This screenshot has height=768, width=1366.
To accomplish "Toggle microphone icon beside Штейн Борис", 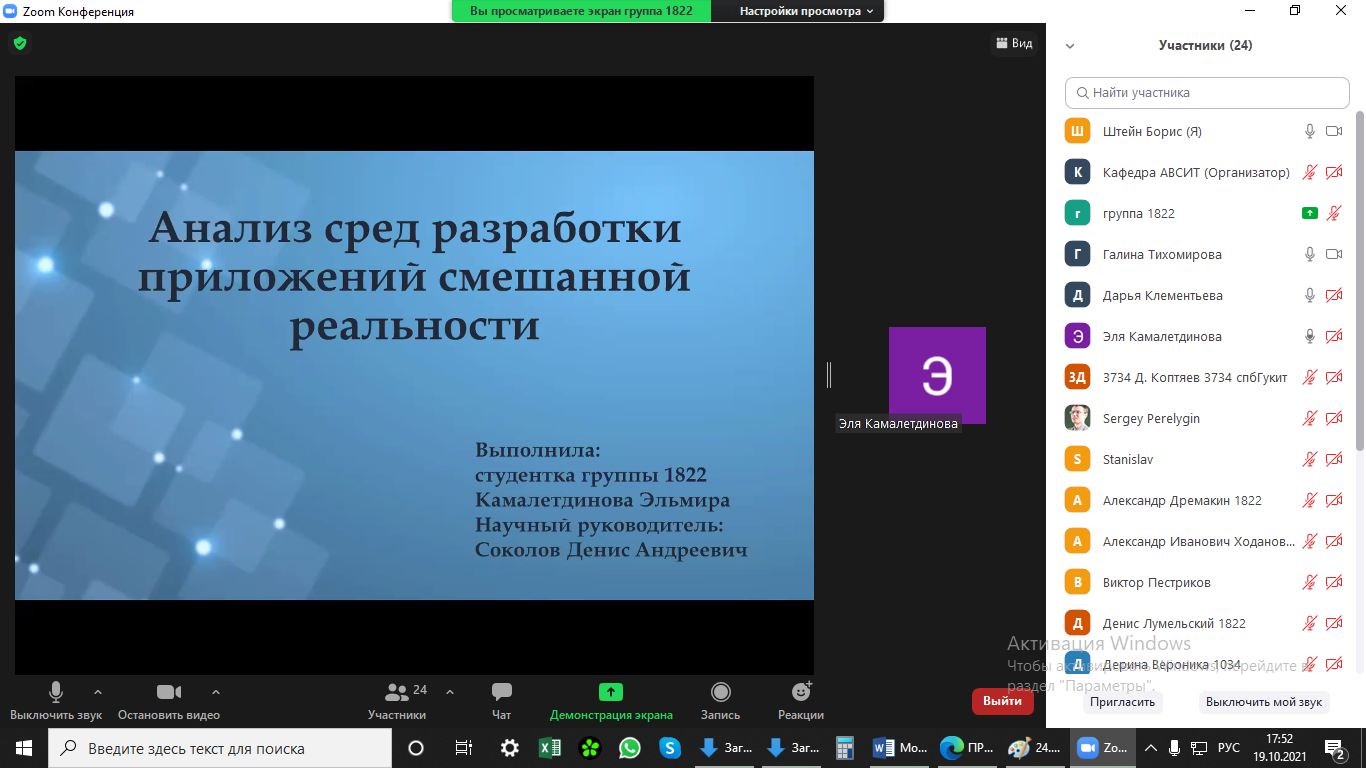I will (1310, 131).
